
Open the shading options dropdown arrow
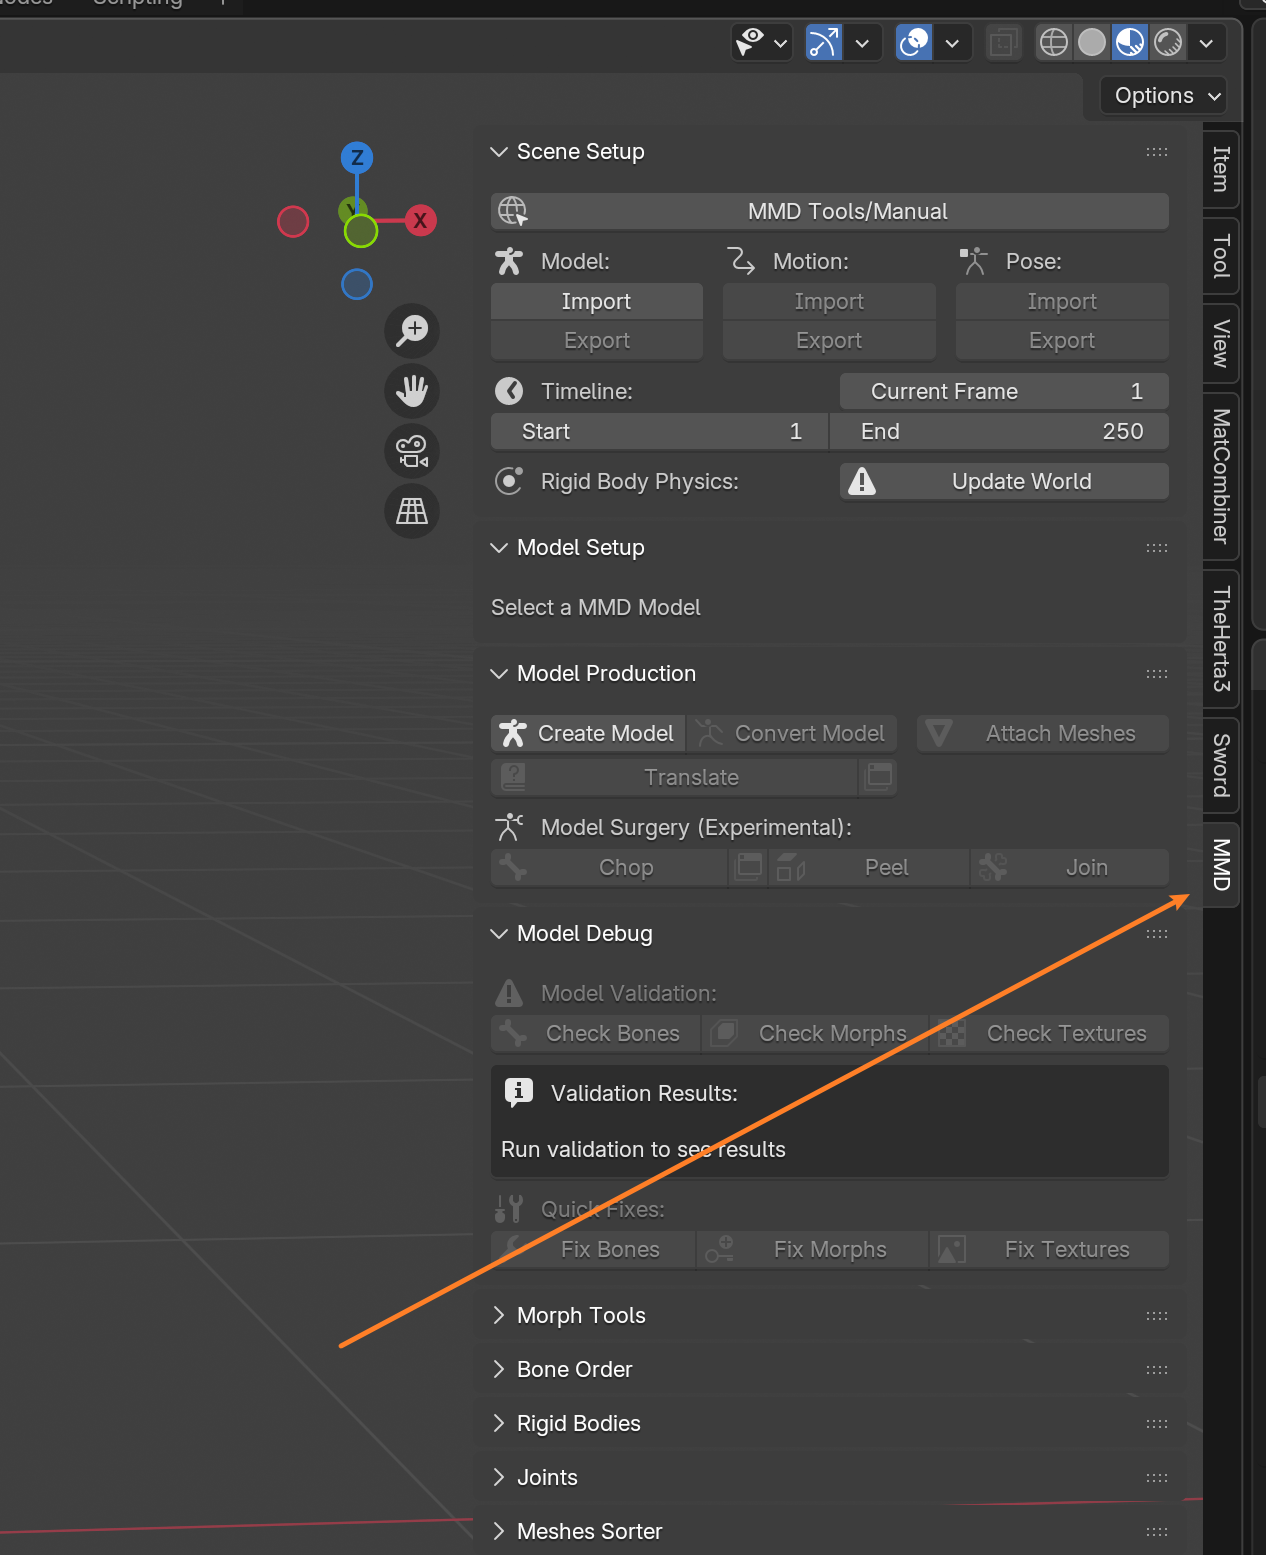tap(1206, 42)
